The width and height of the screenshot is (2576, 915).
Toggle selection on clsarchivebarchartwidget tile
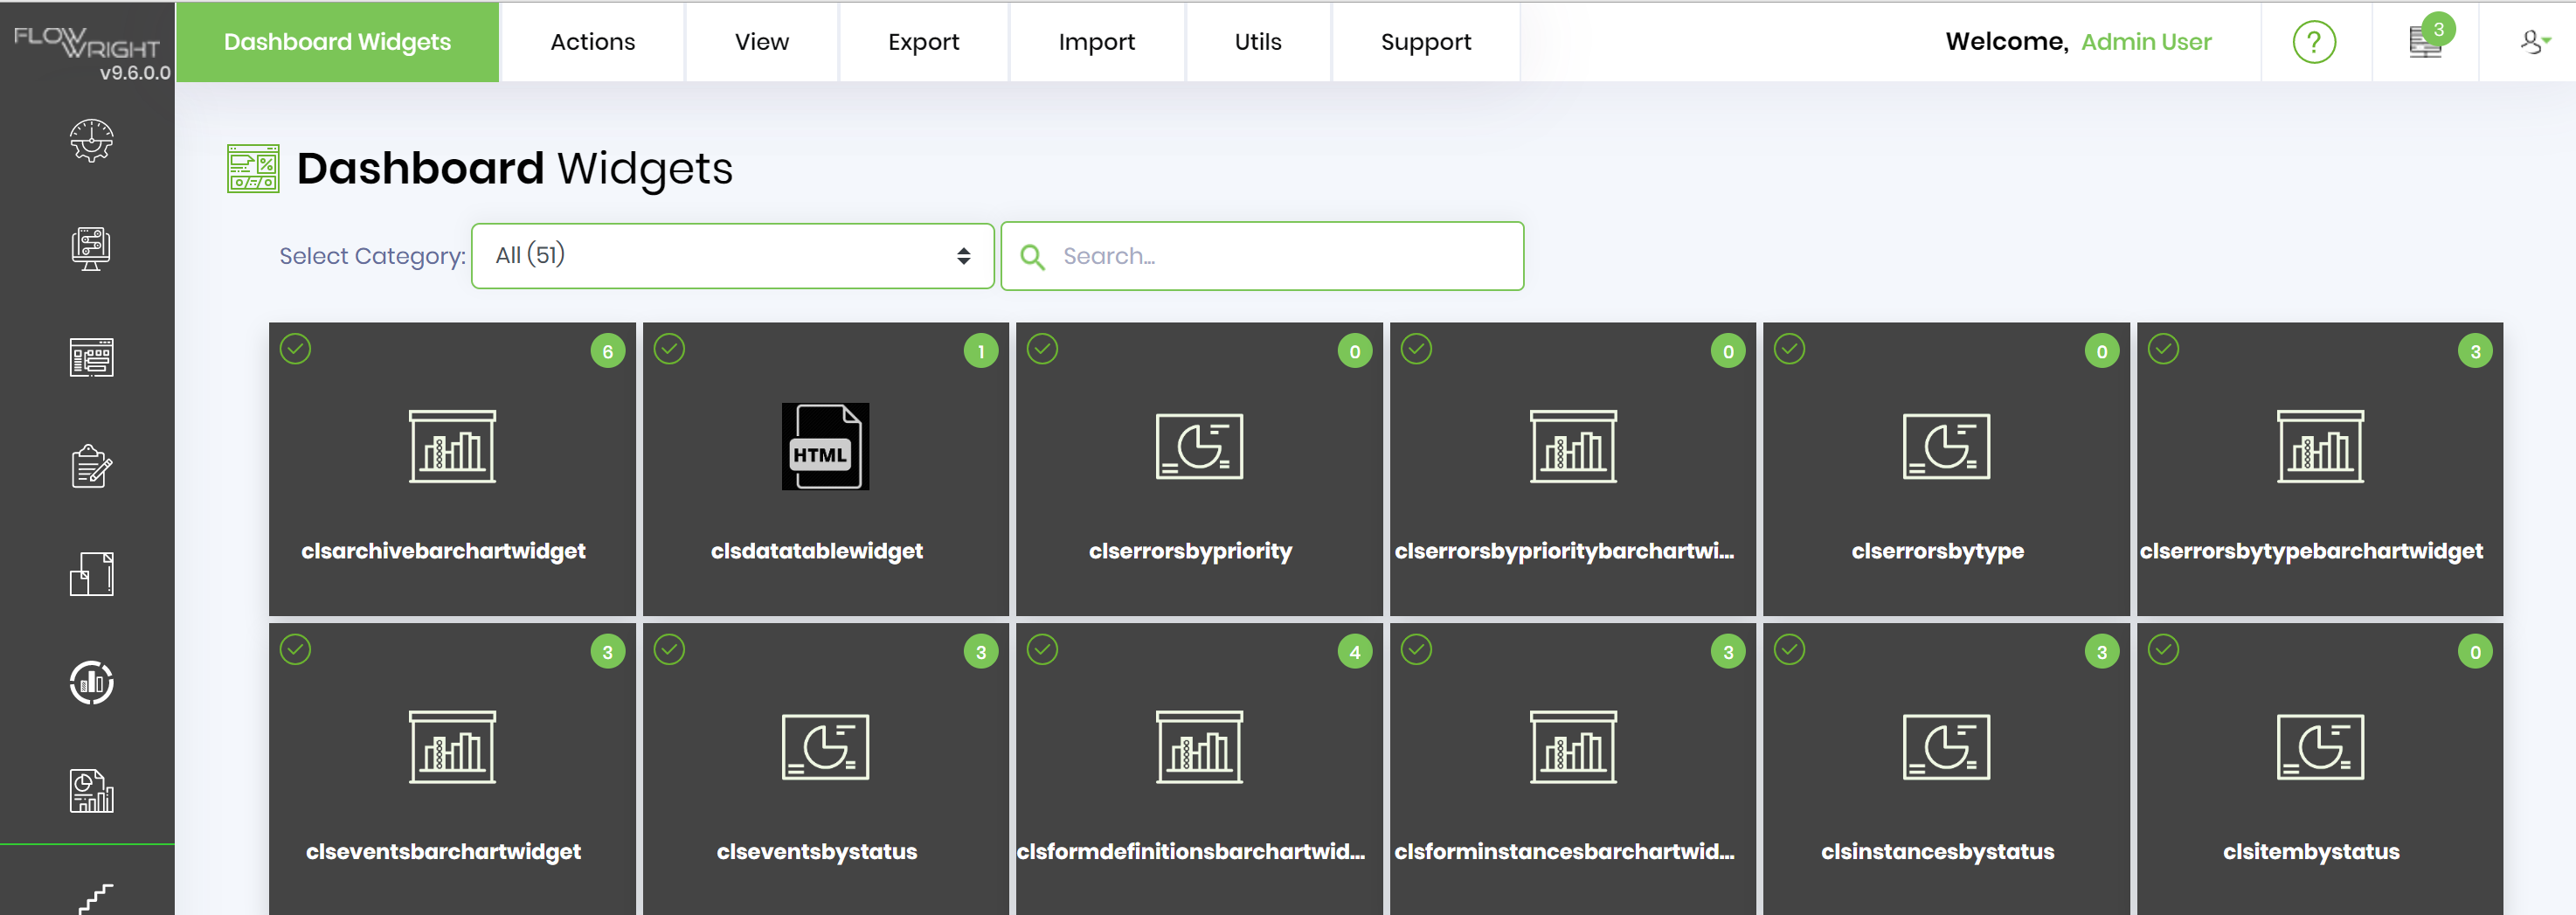(x=296, y=349)
